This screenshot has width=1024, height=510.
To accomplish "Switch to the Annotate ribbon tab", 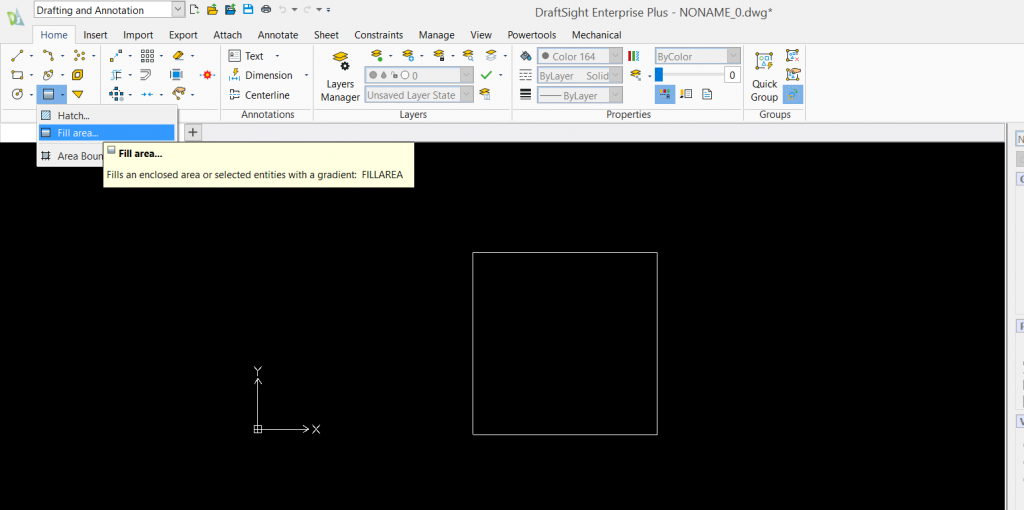I will tap(278, 35).
